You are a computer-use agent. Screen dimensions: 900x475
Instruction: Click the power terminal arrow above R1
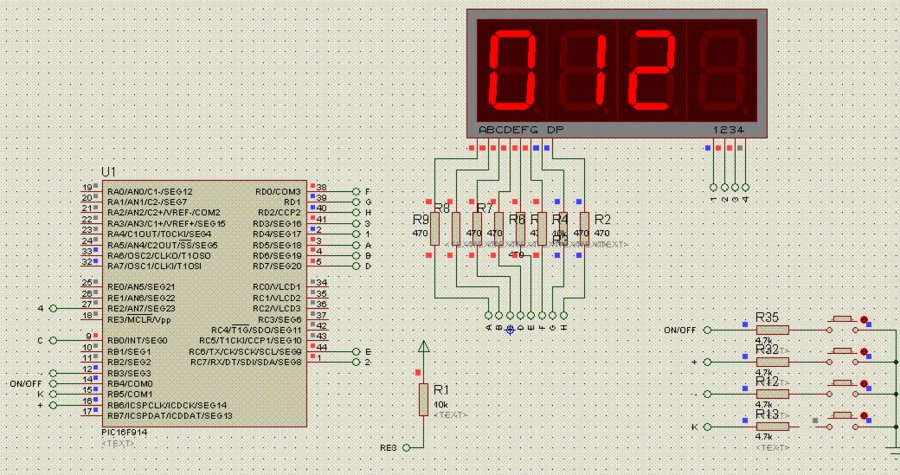(424, 348)
